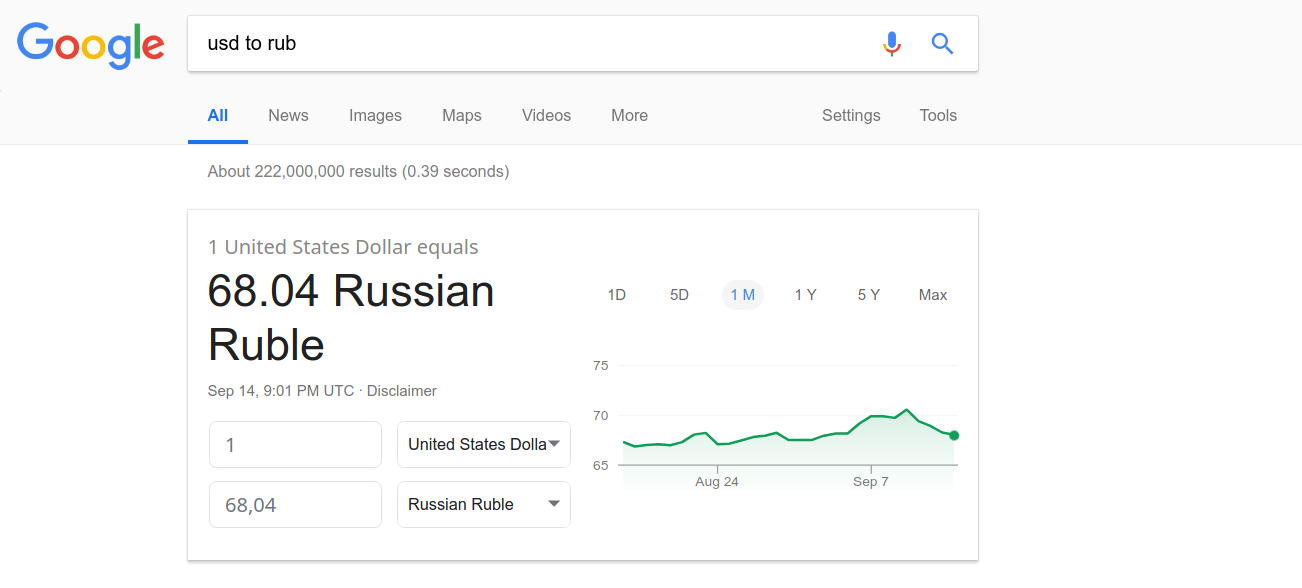1302x588 pixels.
Task: Open the Videos tab
Action: pyautogui.click(x=546, y=115)
